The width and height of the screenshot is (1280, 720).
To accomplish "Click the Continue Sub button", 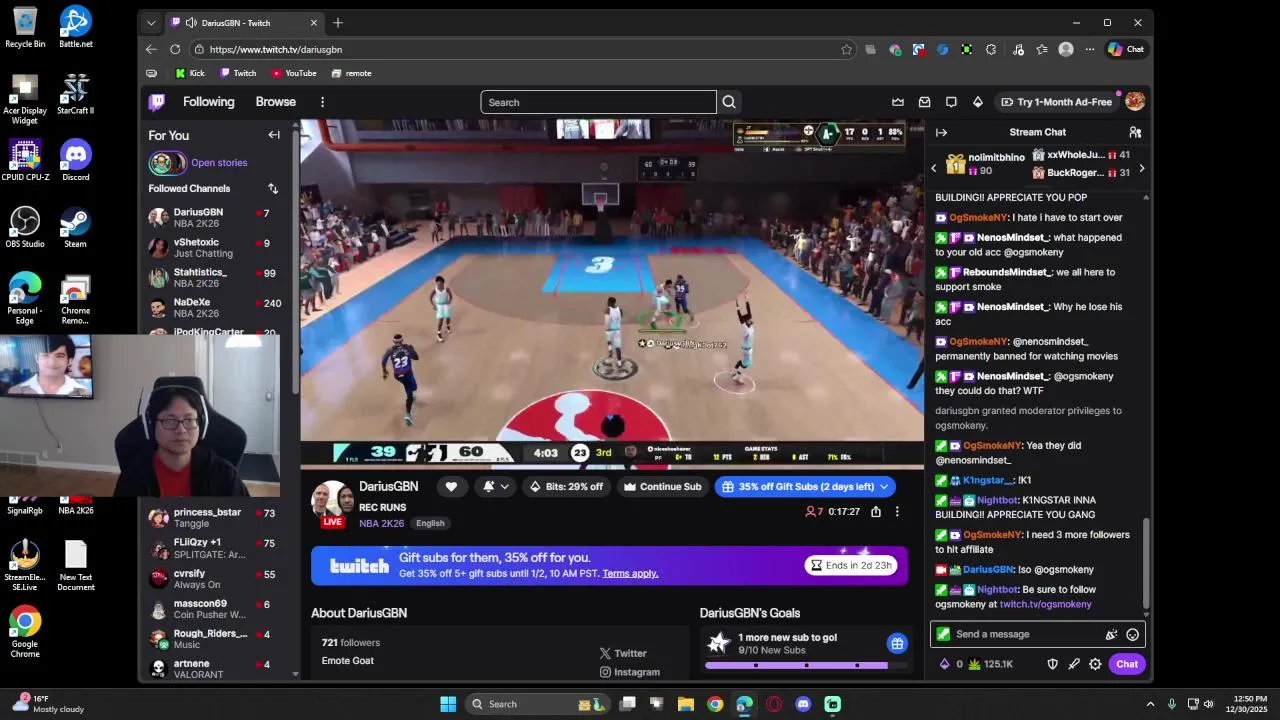I will [x=662, y=487].
